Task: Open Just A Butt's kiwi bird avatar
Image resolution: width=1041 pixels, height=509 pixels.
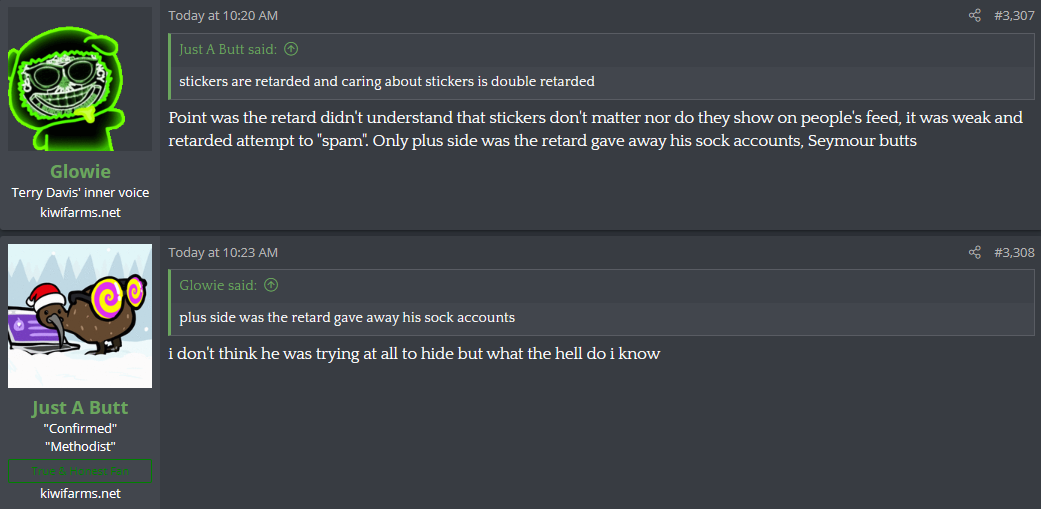Action: [x=80, y=316]
